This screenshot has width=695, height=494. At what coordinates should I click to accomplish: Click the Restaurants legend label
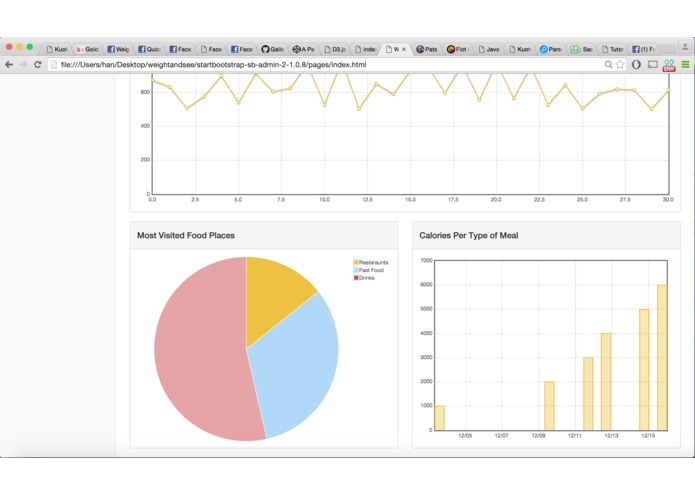[x=374, y=262]
